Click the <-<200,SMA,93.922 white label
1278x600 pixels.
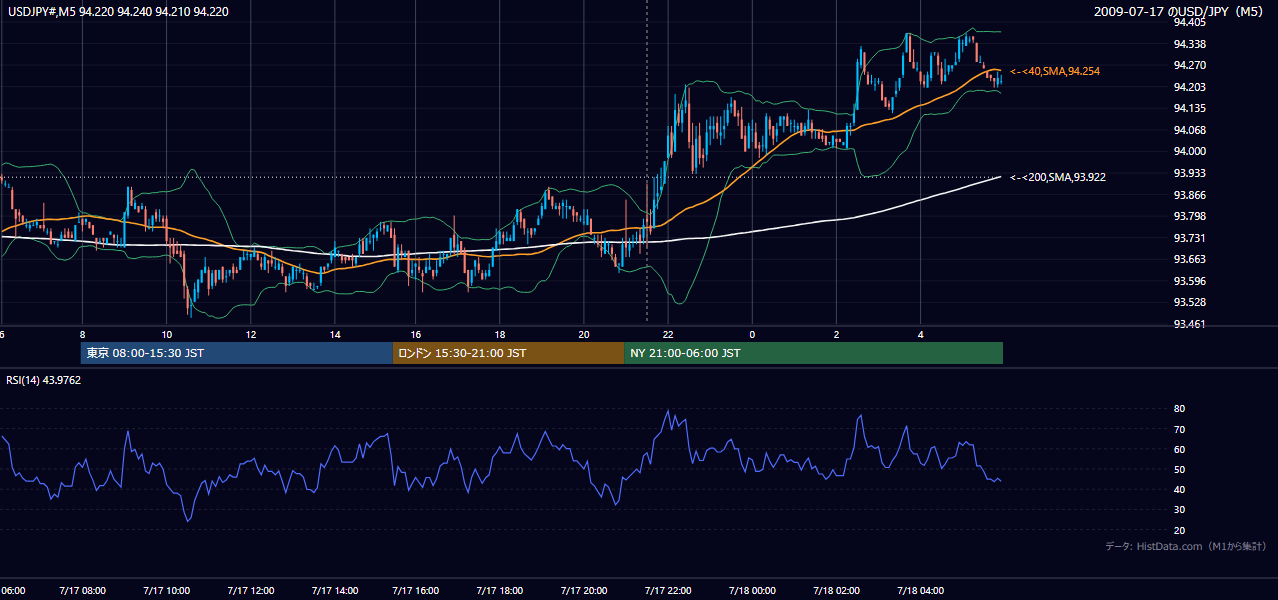(x=1058, y=177)
